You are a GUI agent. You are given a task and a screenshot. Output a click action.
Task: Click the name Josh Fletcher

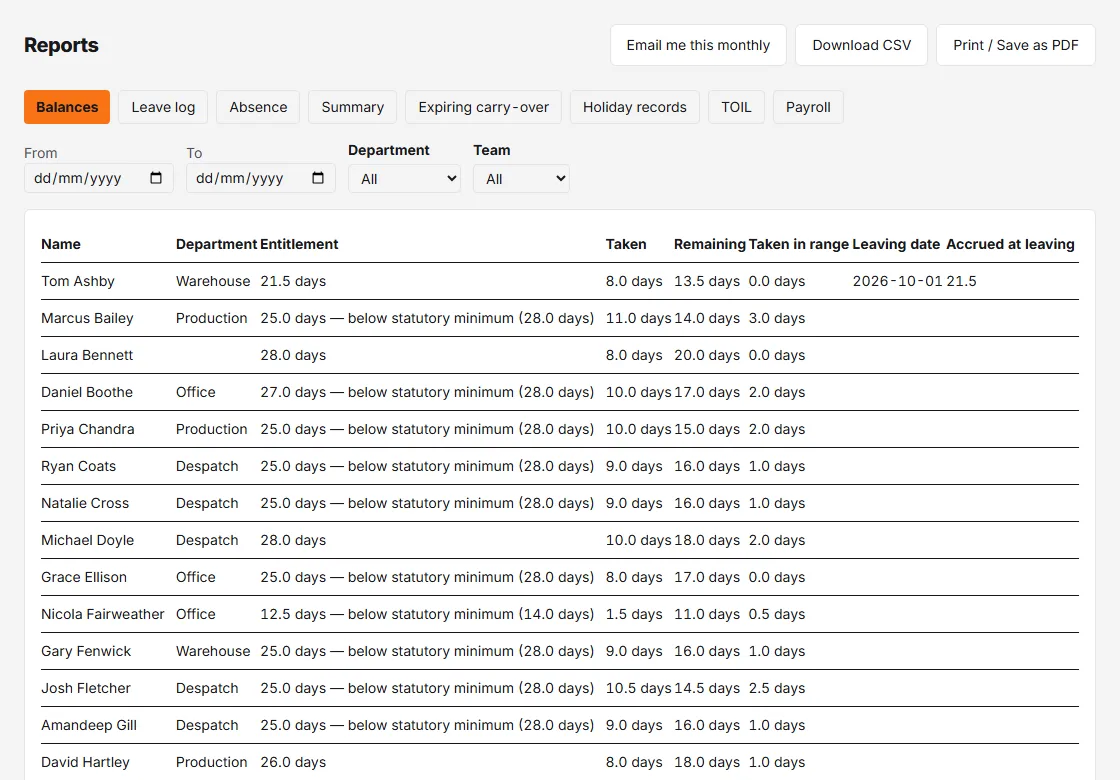pyautogui.click(x=86, y=689)
